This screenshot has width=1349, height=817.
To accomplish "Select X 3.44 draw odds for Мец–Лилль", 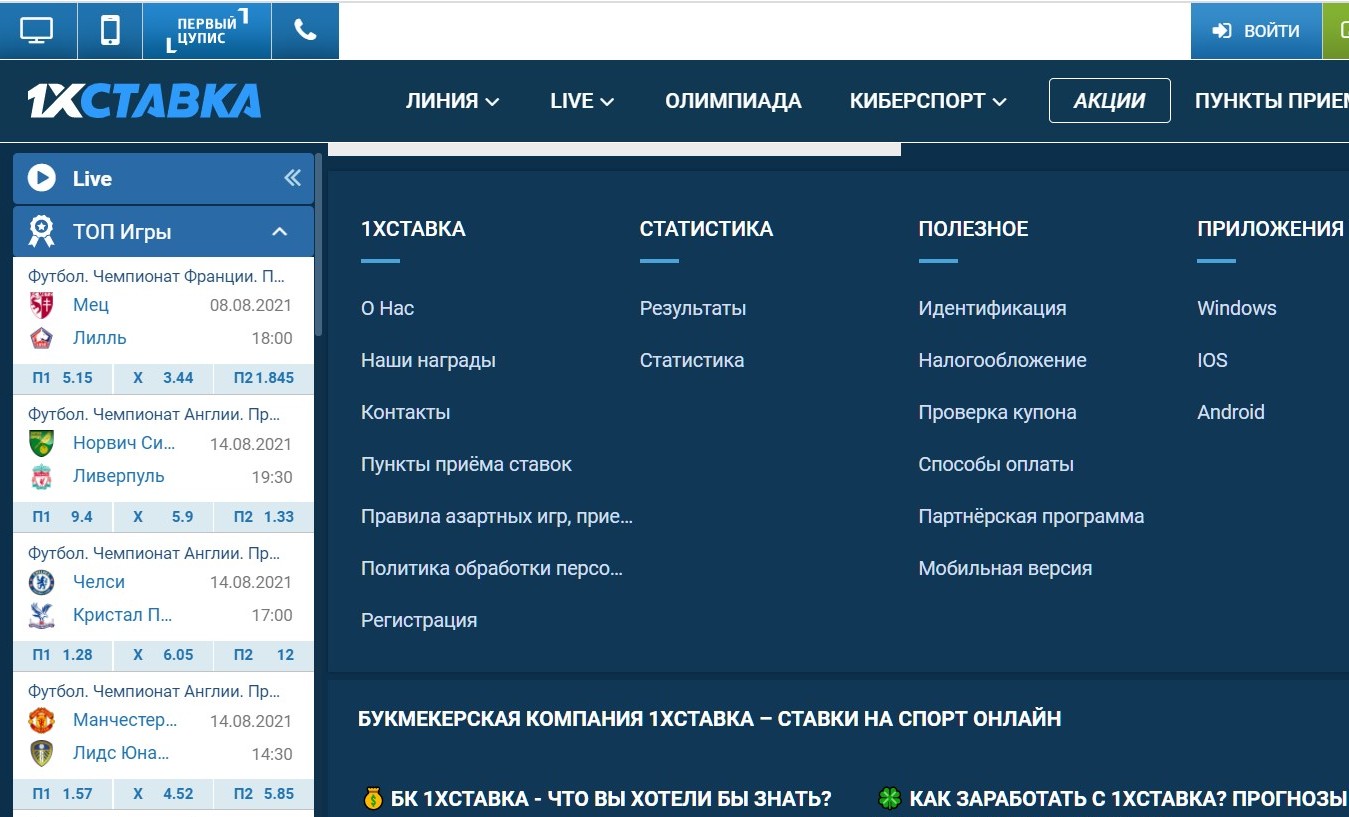I will pyautogui.click(x=163, y=378).
